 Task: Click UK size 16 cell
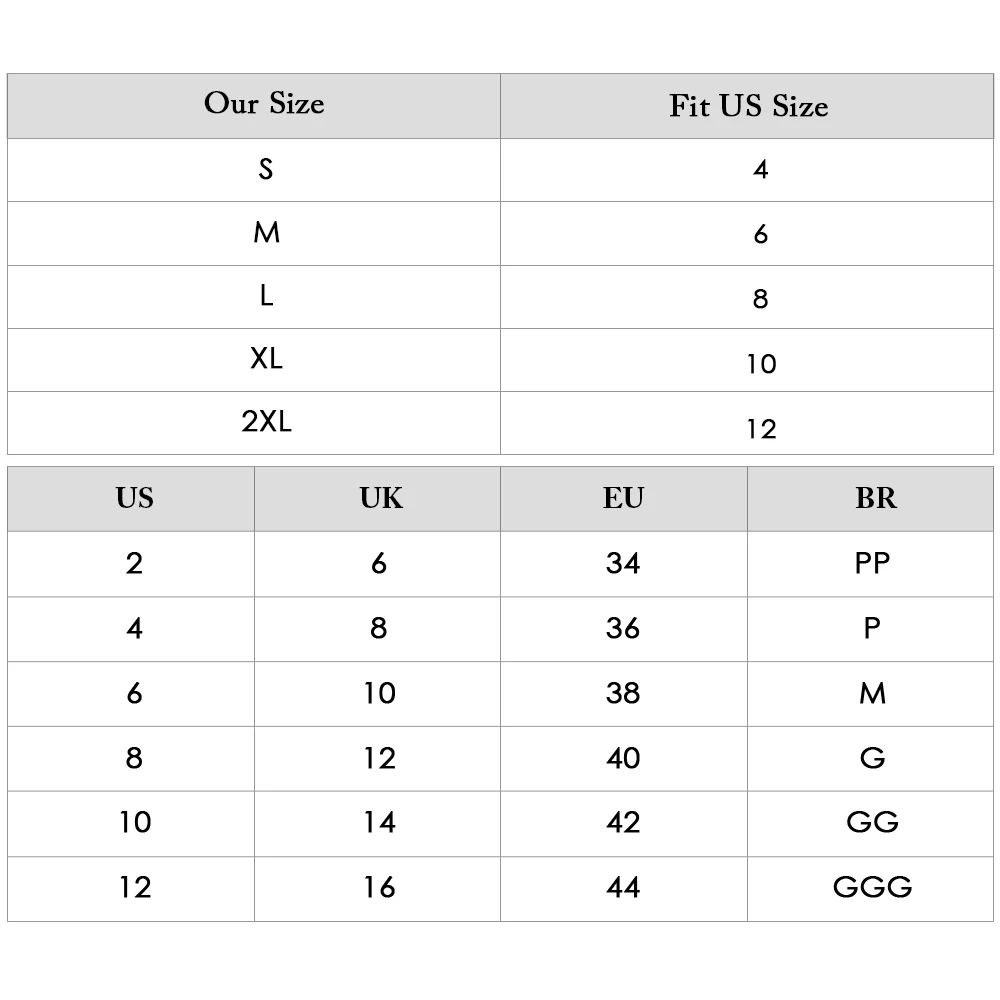378,888
